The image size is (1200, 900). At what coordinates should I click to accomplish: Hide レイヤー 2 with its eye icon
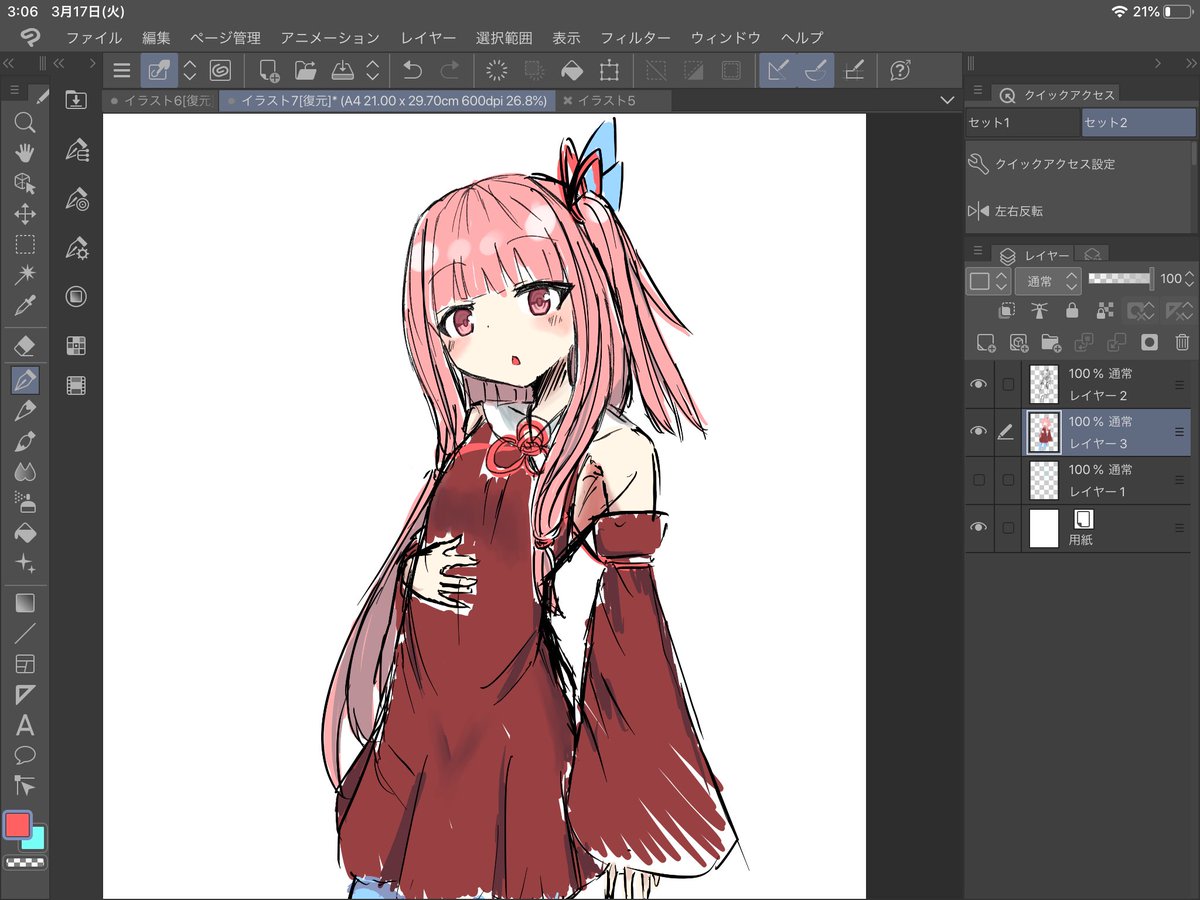click(x=978, y=384)
